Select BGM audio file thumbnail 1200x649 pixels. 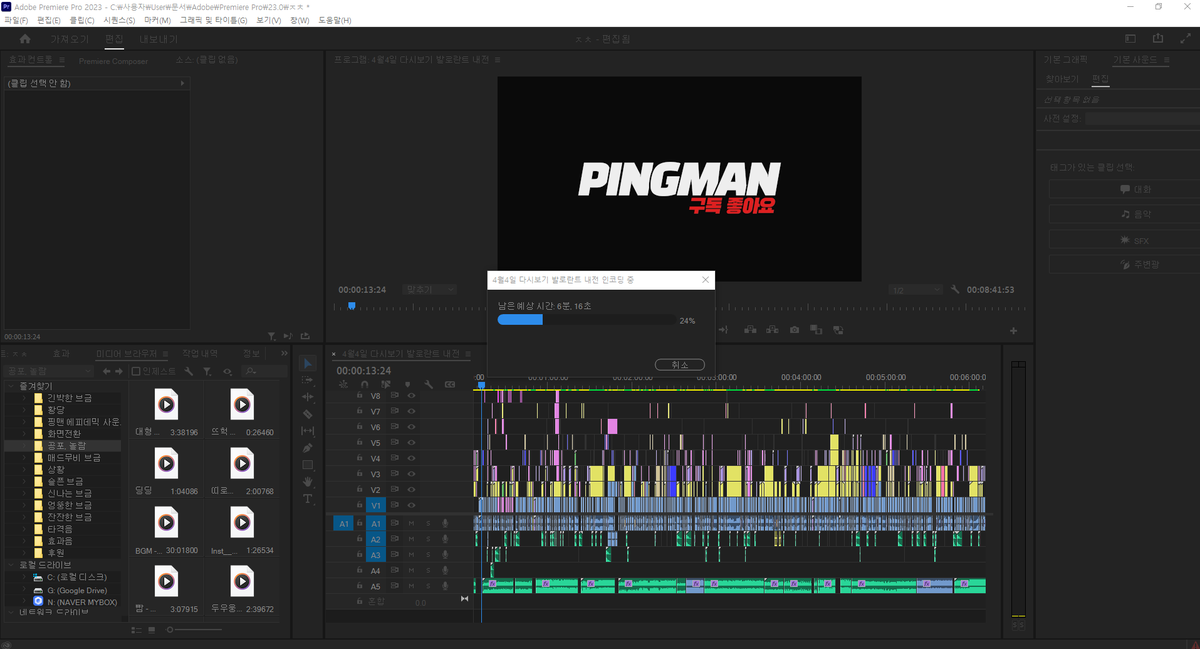(166, 522)
